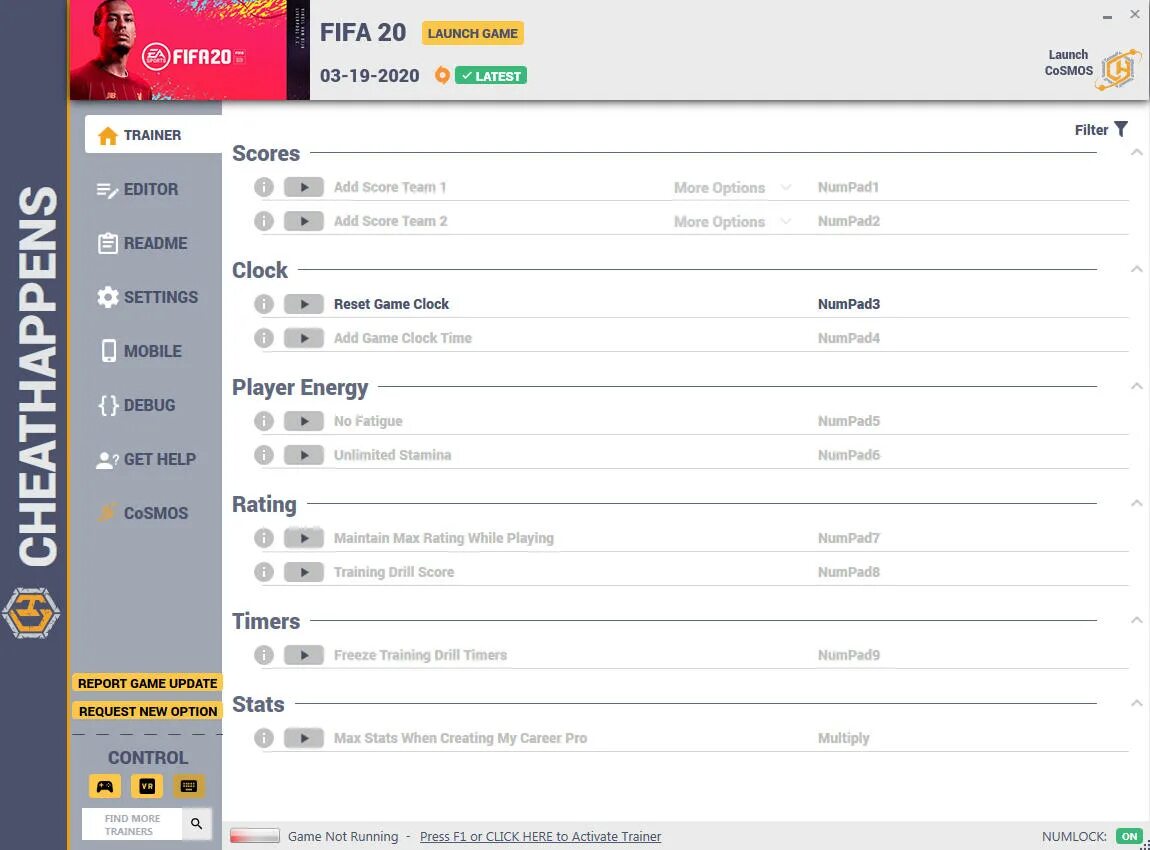Screen dimensions: 1150x850
Task: Show info for Freeze Training Drill Timers
Action: point(264,655)
